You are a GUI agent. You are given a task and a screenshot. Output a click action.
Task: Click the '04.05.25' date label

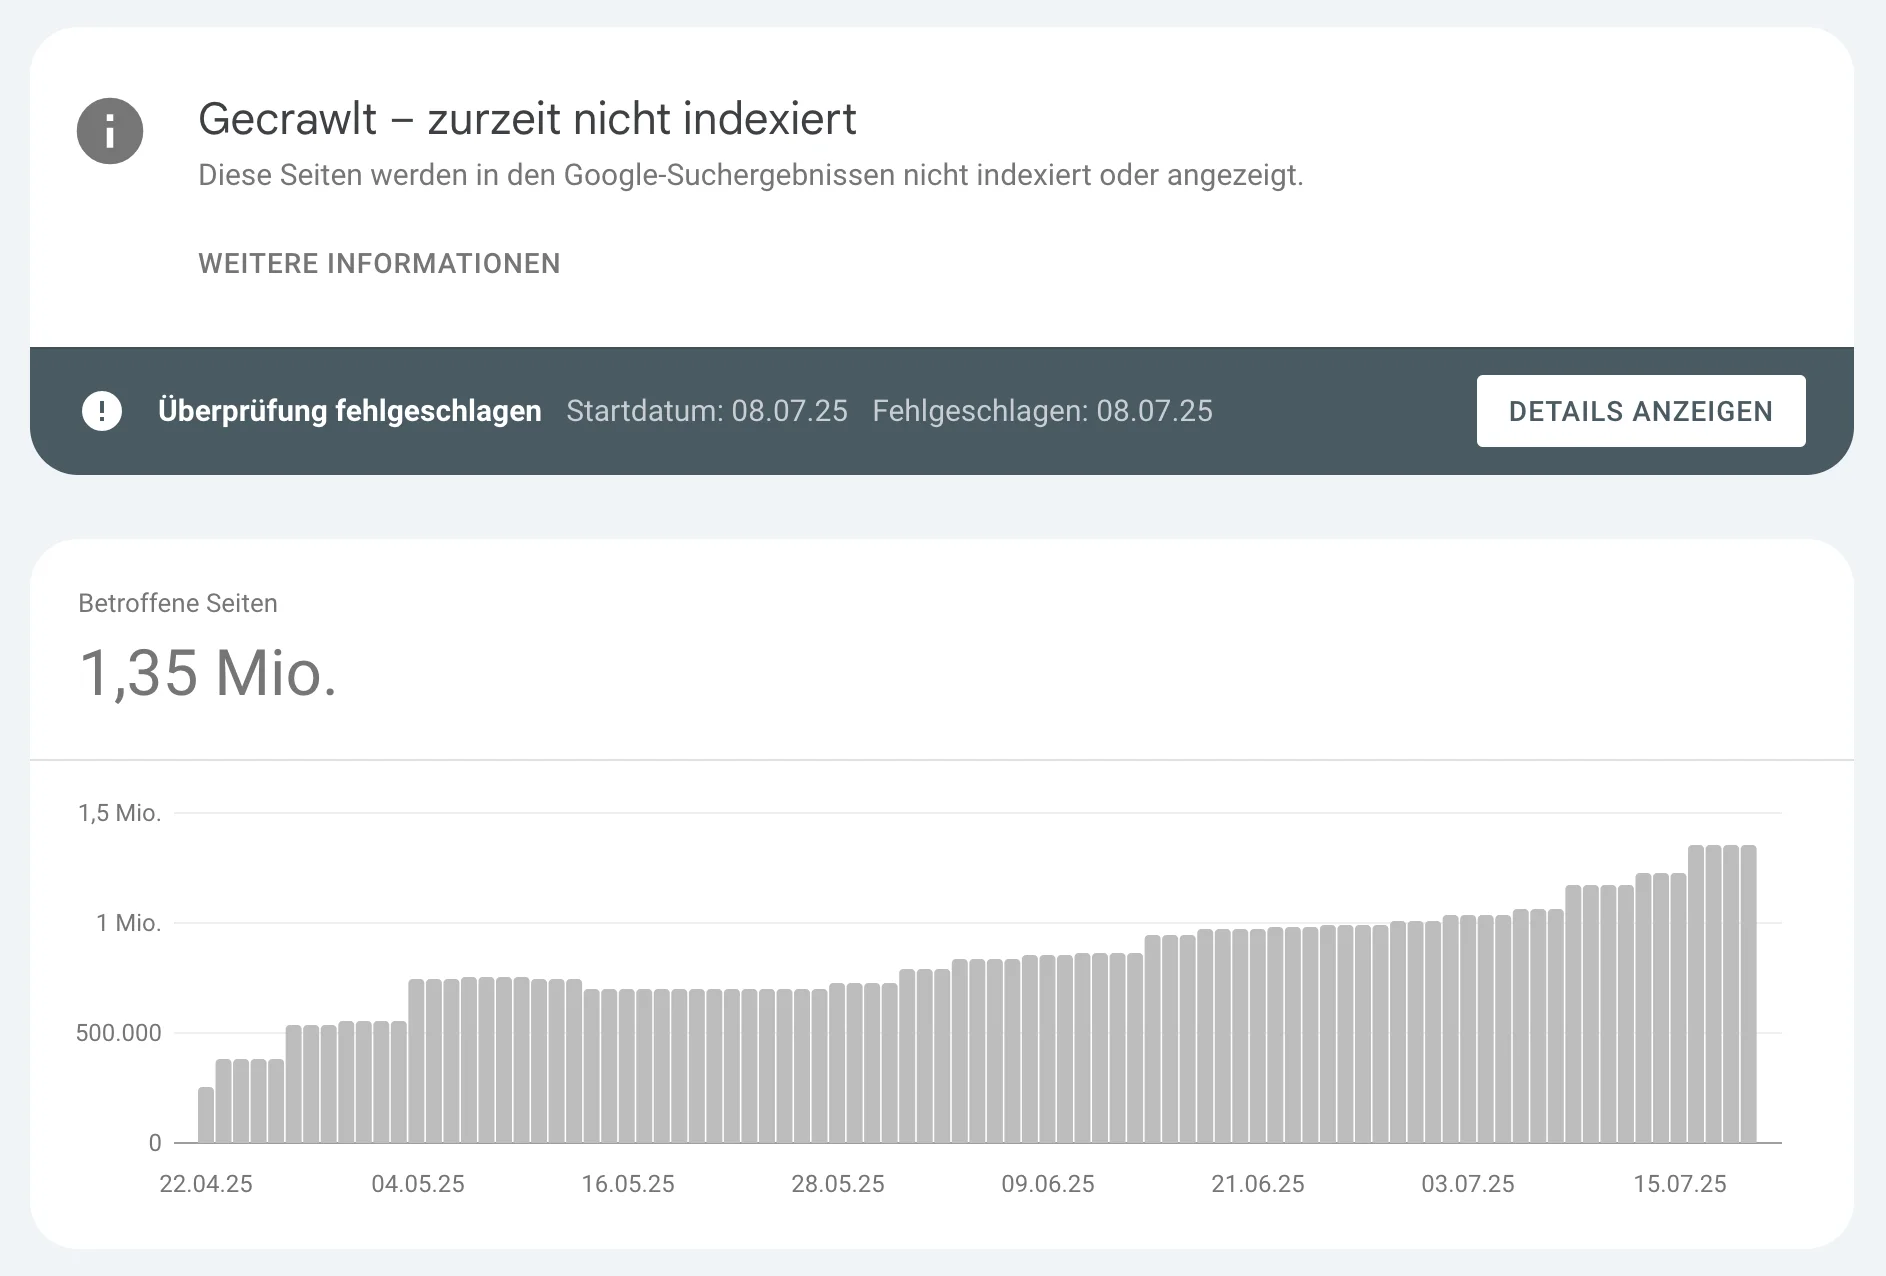418,1184
